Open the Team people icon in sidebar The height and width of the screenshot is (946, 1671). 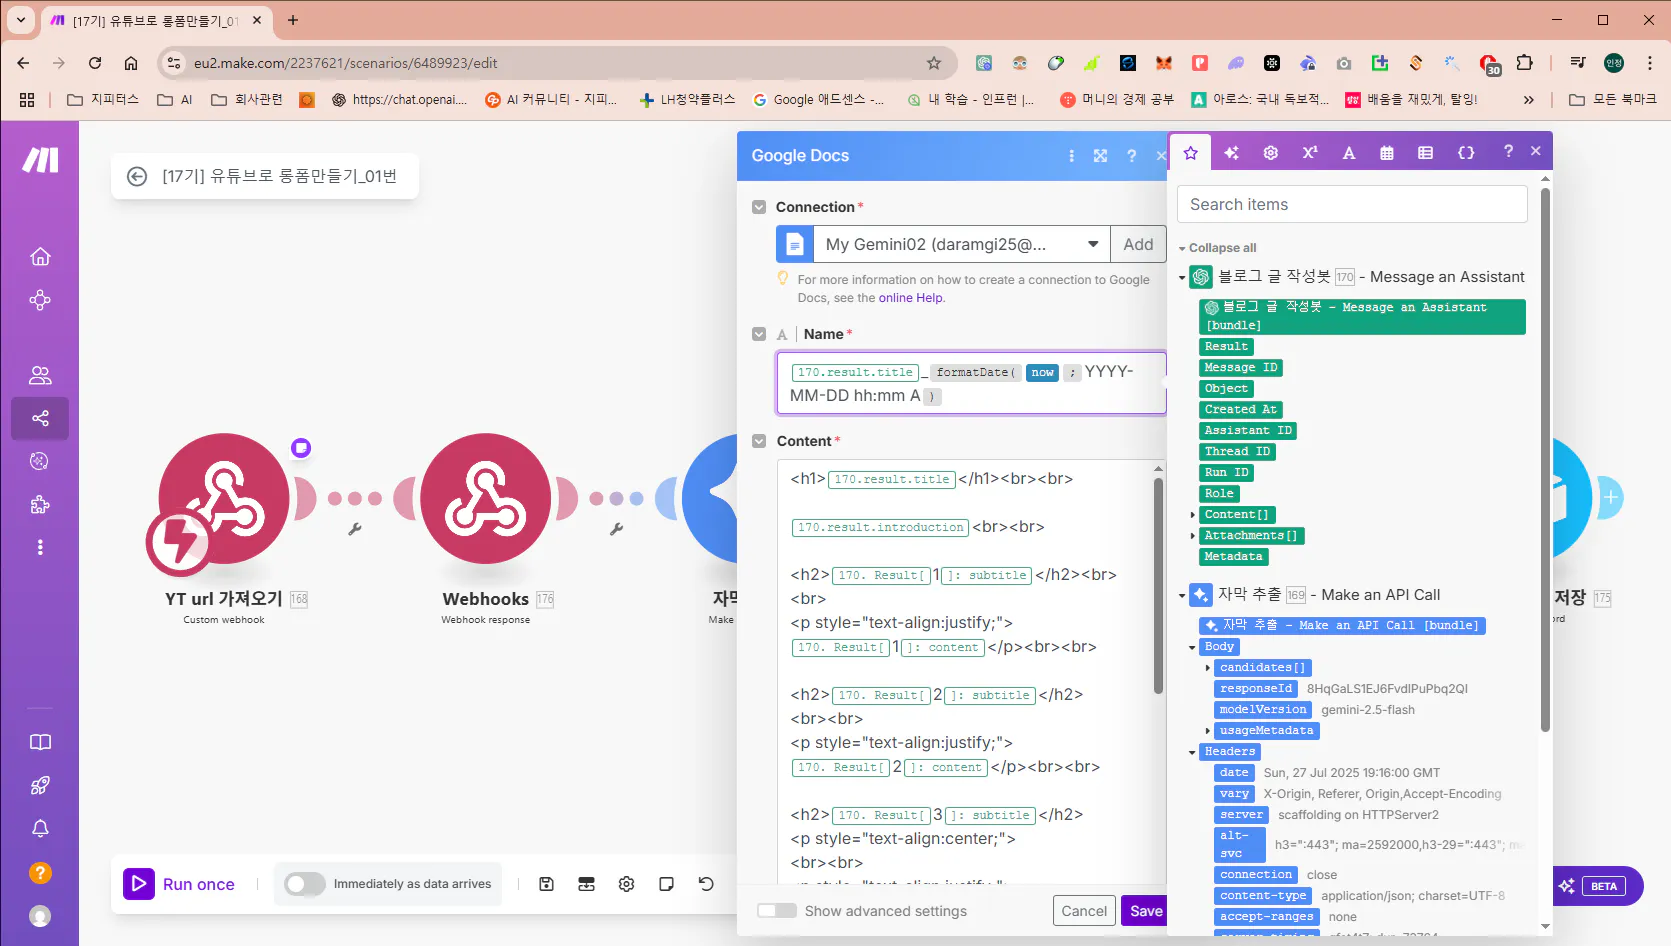click(40, 376)
